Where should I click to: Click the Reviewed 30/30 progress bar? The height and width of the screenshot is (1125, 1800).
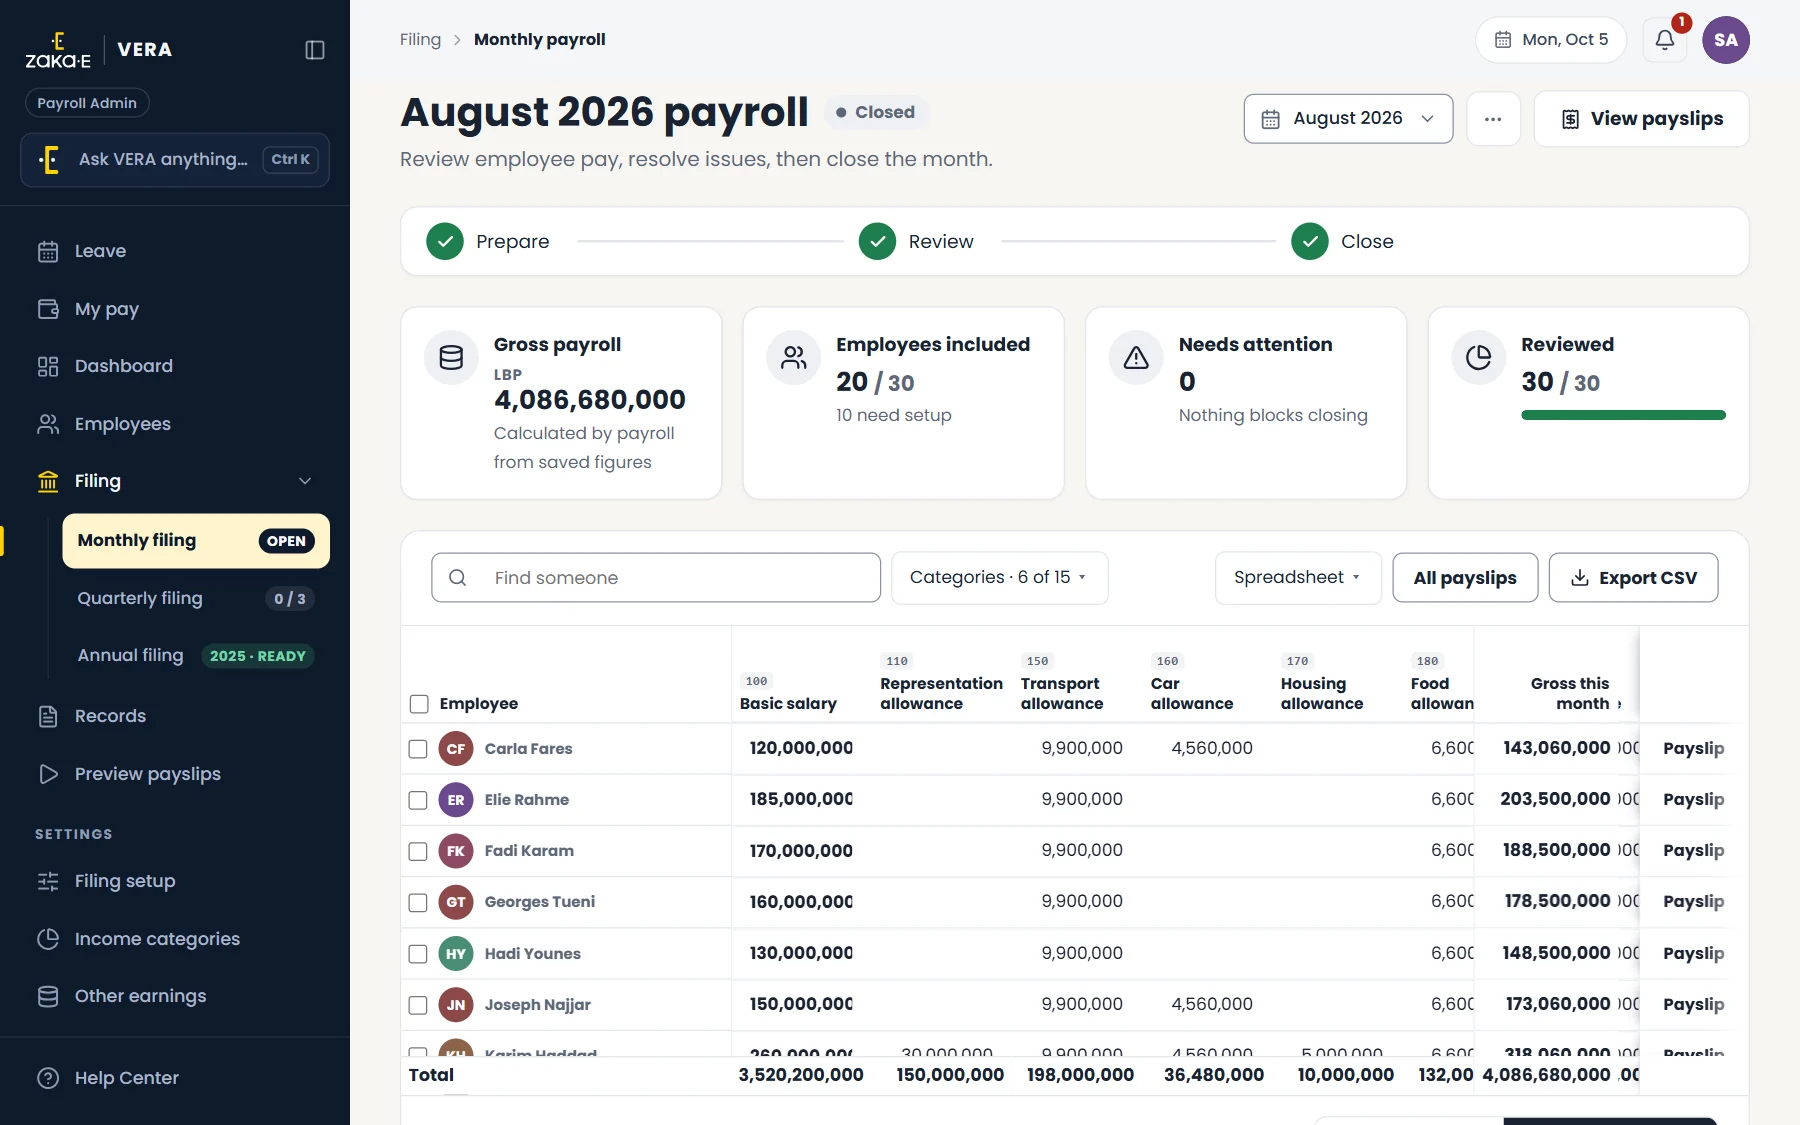pos(1623,415)
